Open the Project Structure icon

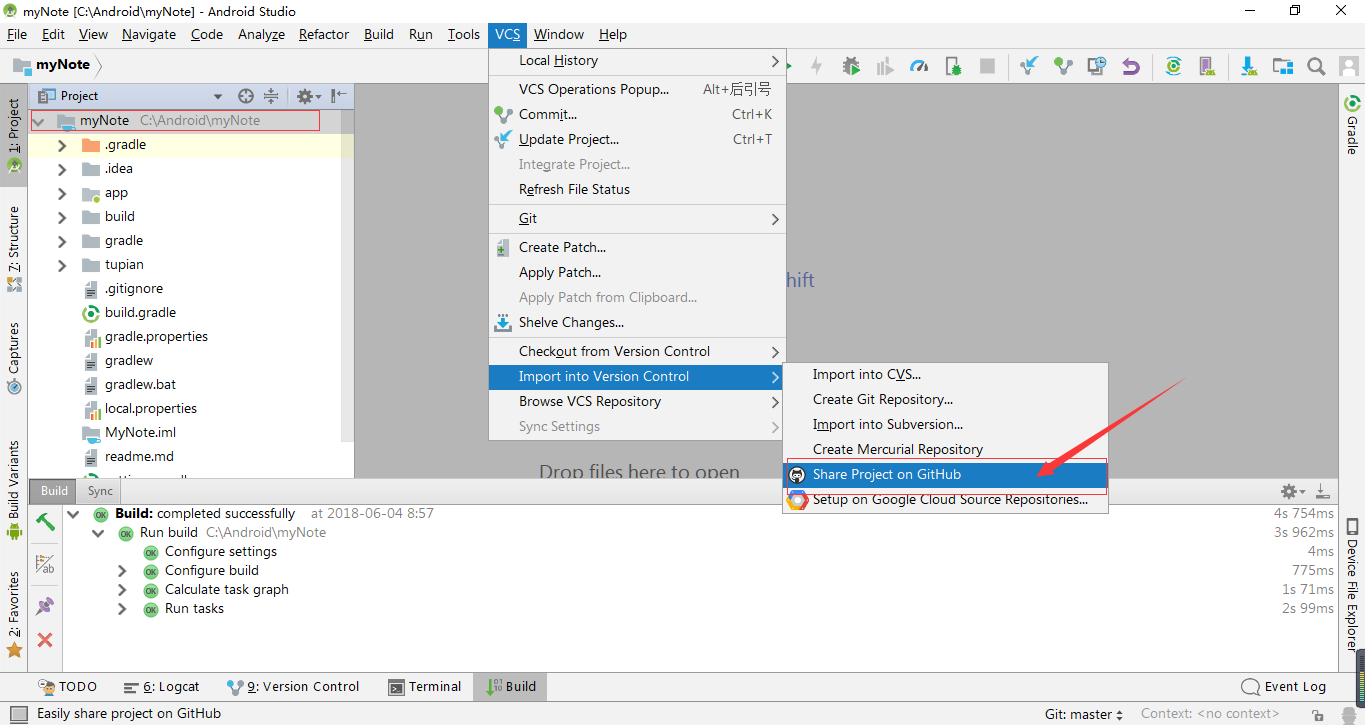point(1283,66)
